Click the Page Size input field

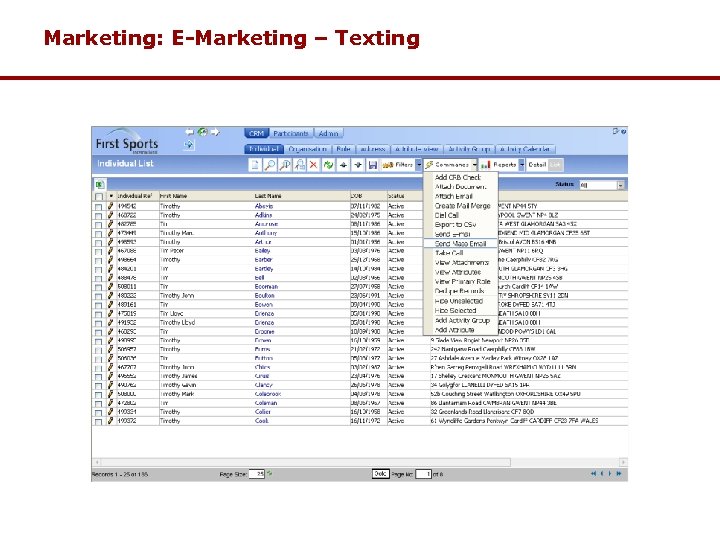click(x=257, y=473)
